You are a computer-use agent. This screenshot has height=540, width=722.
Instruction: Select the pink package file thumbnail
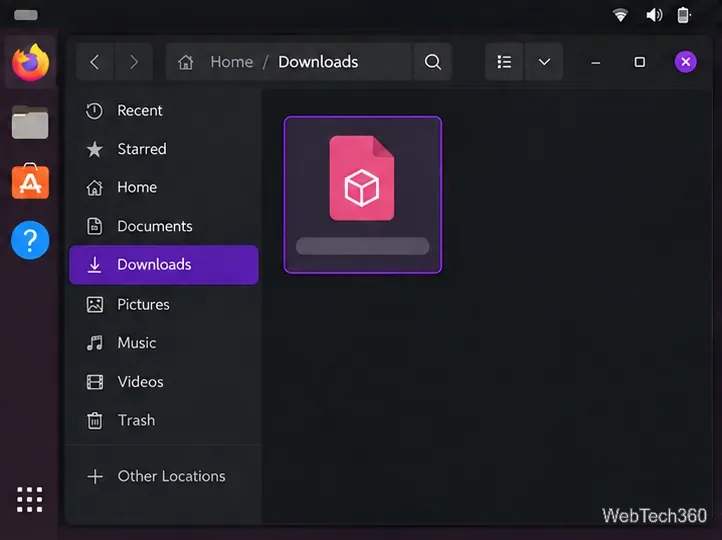click(x=363, y=195)
